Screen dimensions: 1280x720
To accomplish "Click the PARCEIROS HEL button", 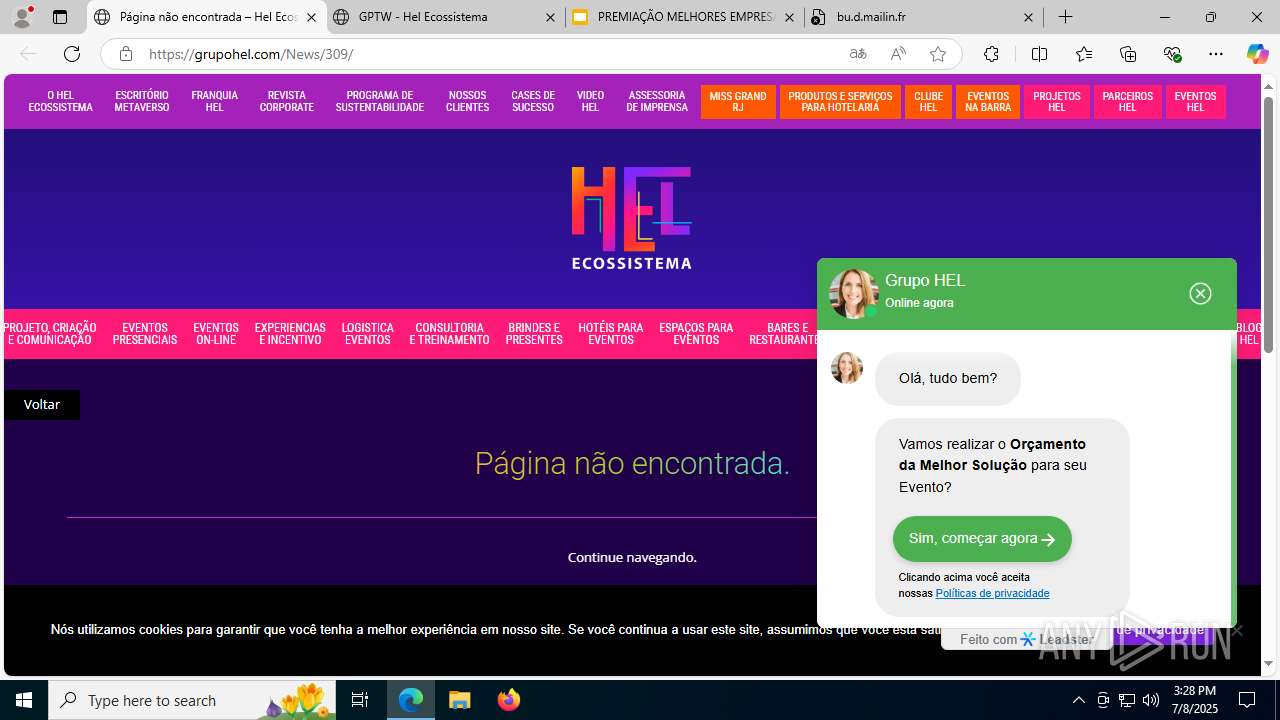I will click(1128, 102).
